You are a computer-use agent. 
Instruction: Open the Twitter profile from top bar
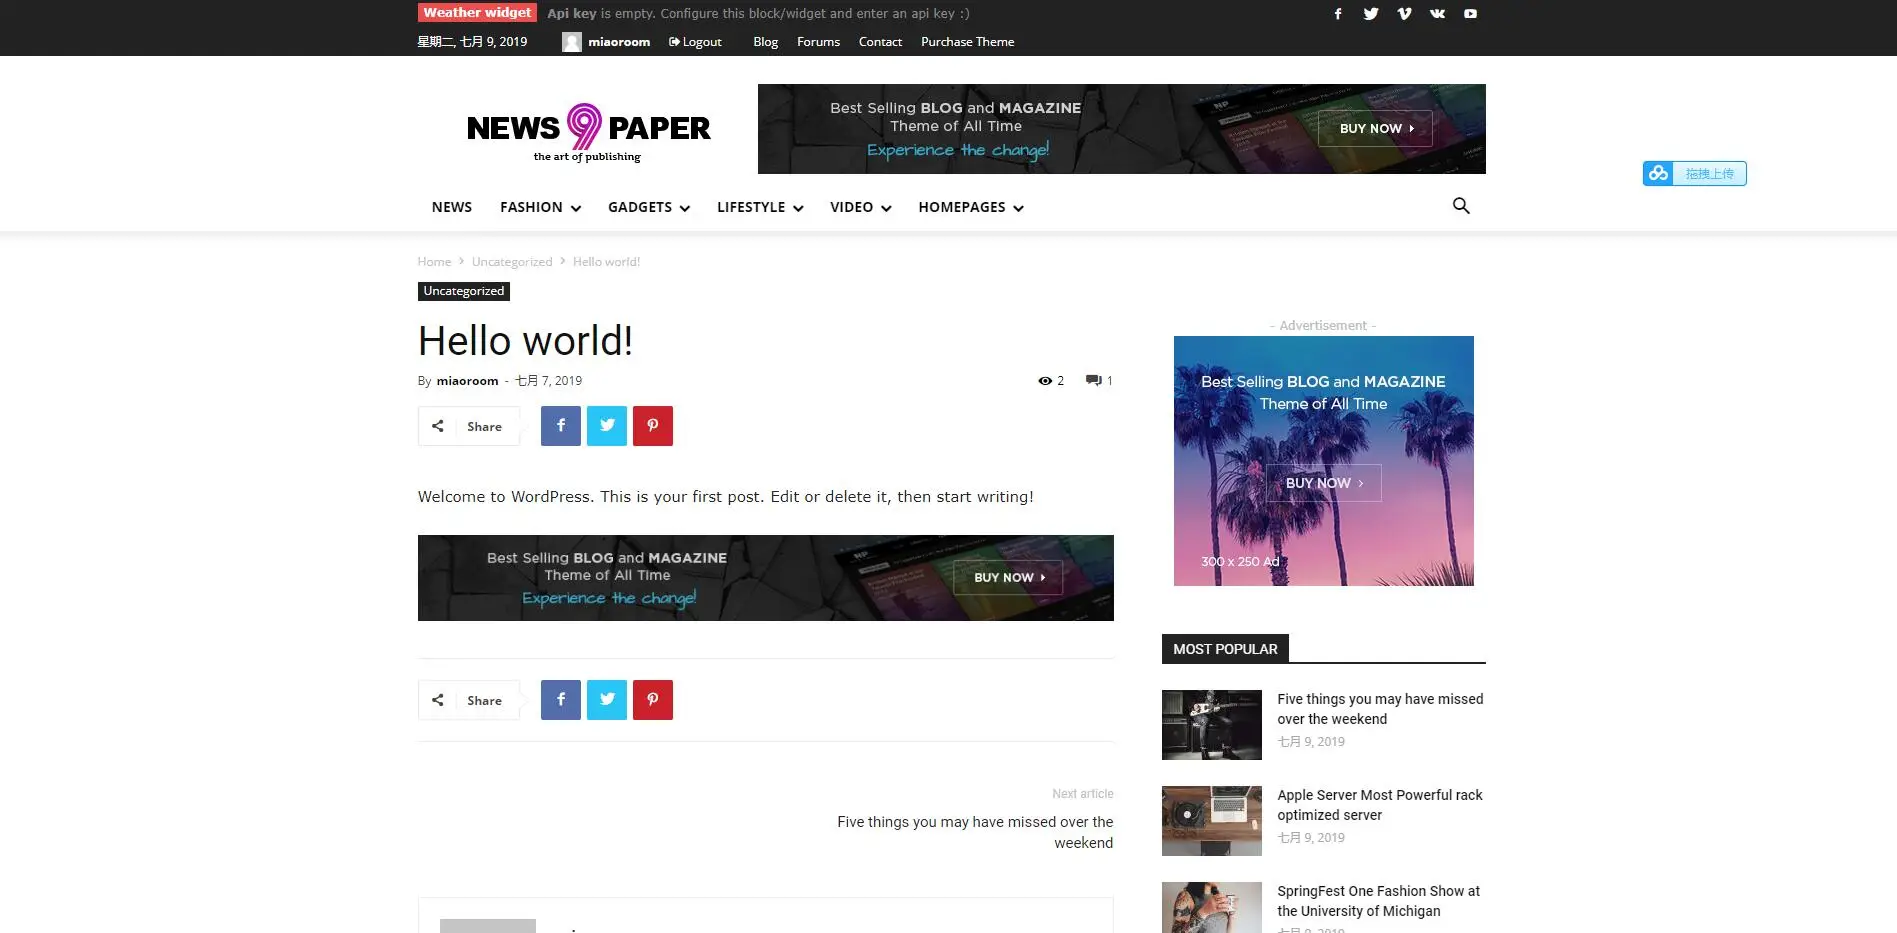tap(1371, 13)
